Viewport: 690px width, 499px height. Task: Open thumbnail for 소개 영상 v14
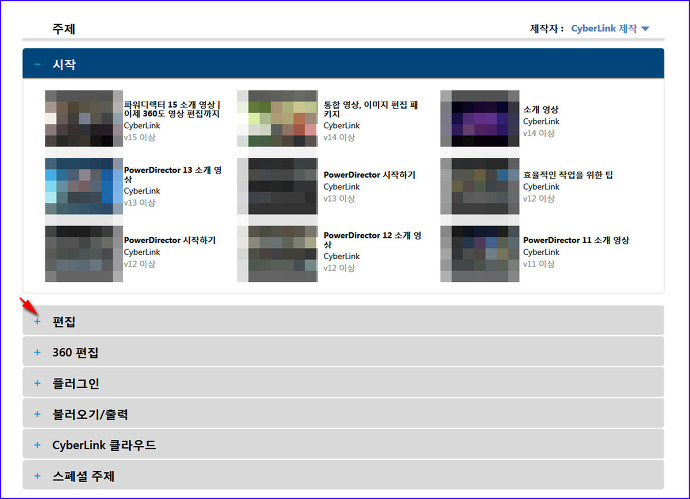tap(480, 118)
